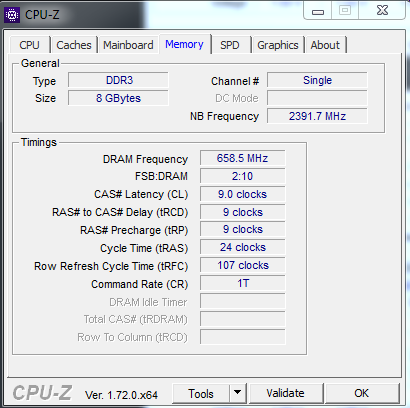The width and height of the screenshot is (410, 408).
Task: Click the RAS# Precharge (tRP) label
Action: (134, 230)
